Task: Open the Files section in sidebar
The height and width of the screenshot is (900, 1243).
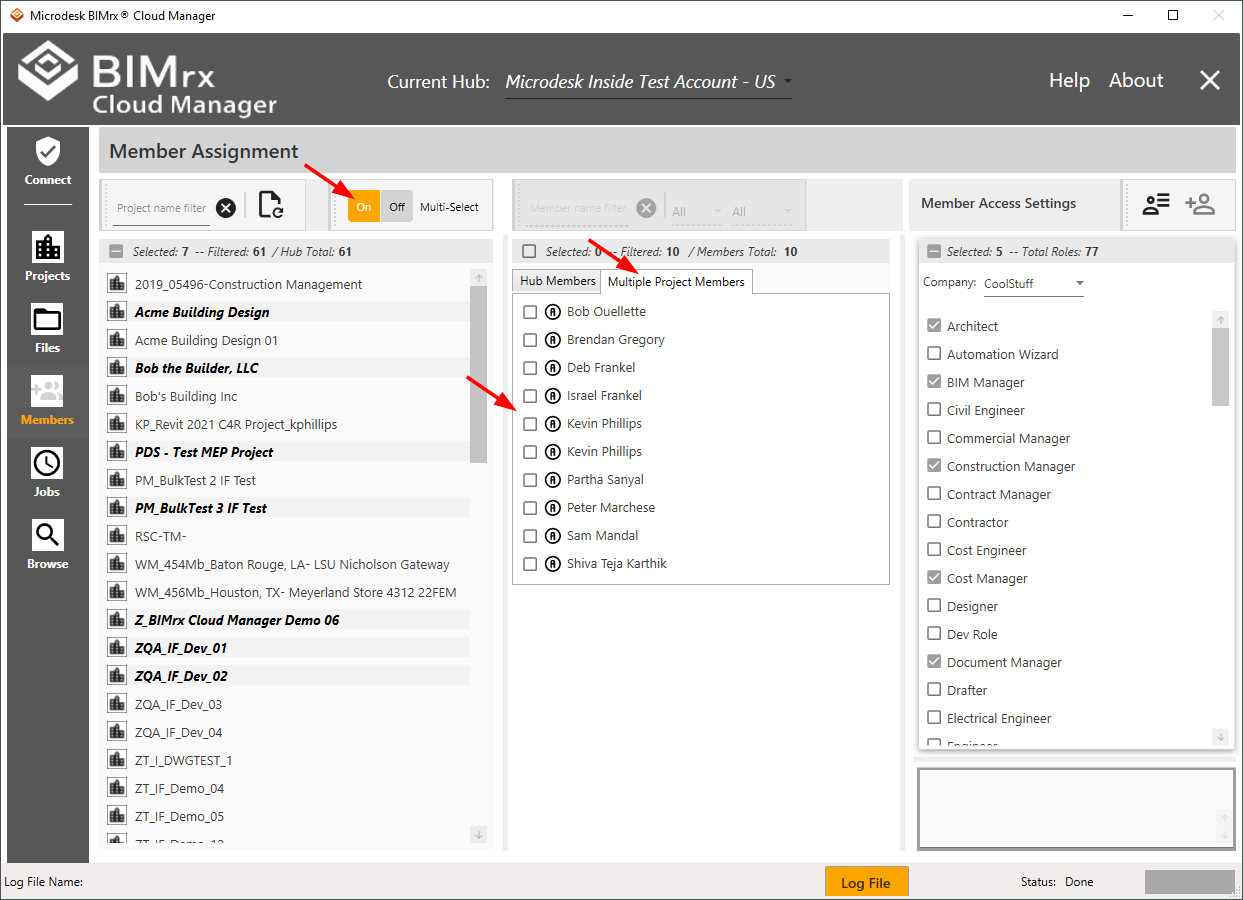Action: pos(48,329)
